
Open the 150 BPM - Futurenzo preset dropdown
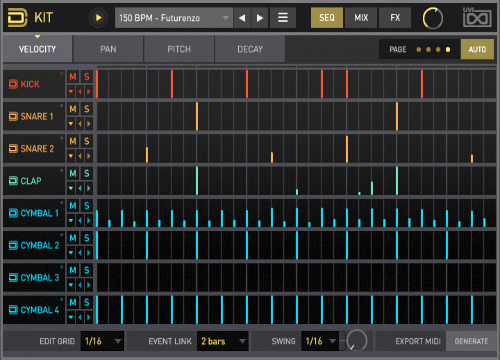(174, 18)
